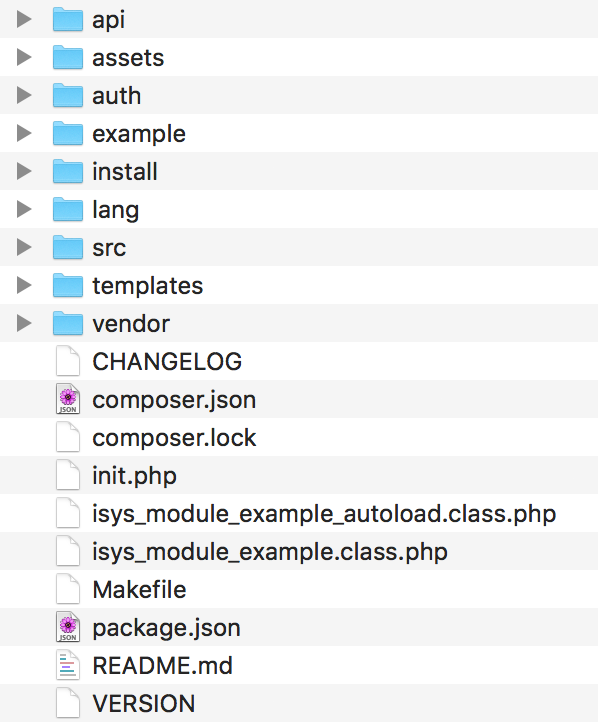Select isys_module_example.class.php row
The width and height of the screenshot is (598, 722).
299,551
